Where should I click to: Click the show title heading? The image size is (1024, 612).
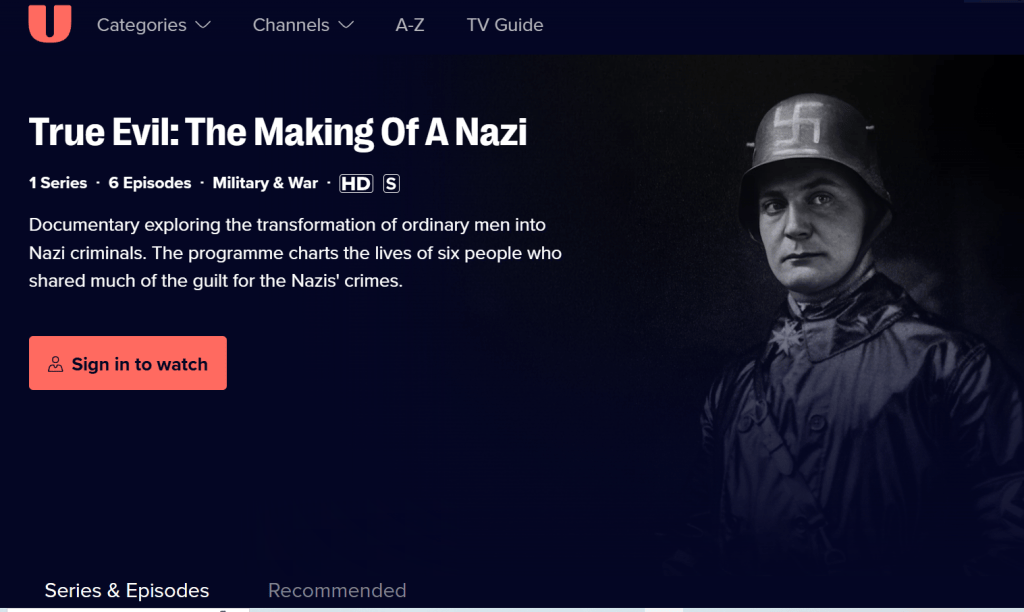278,132
